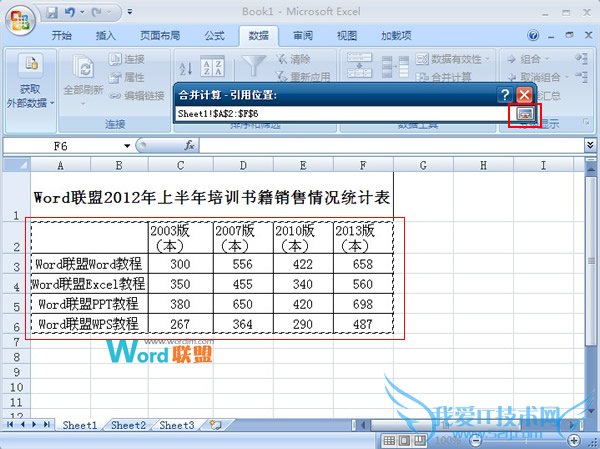The height and width of the screenshot is (449, 600).
Task: Go to first sheet navigation arrow
Action: coord(10,425)
